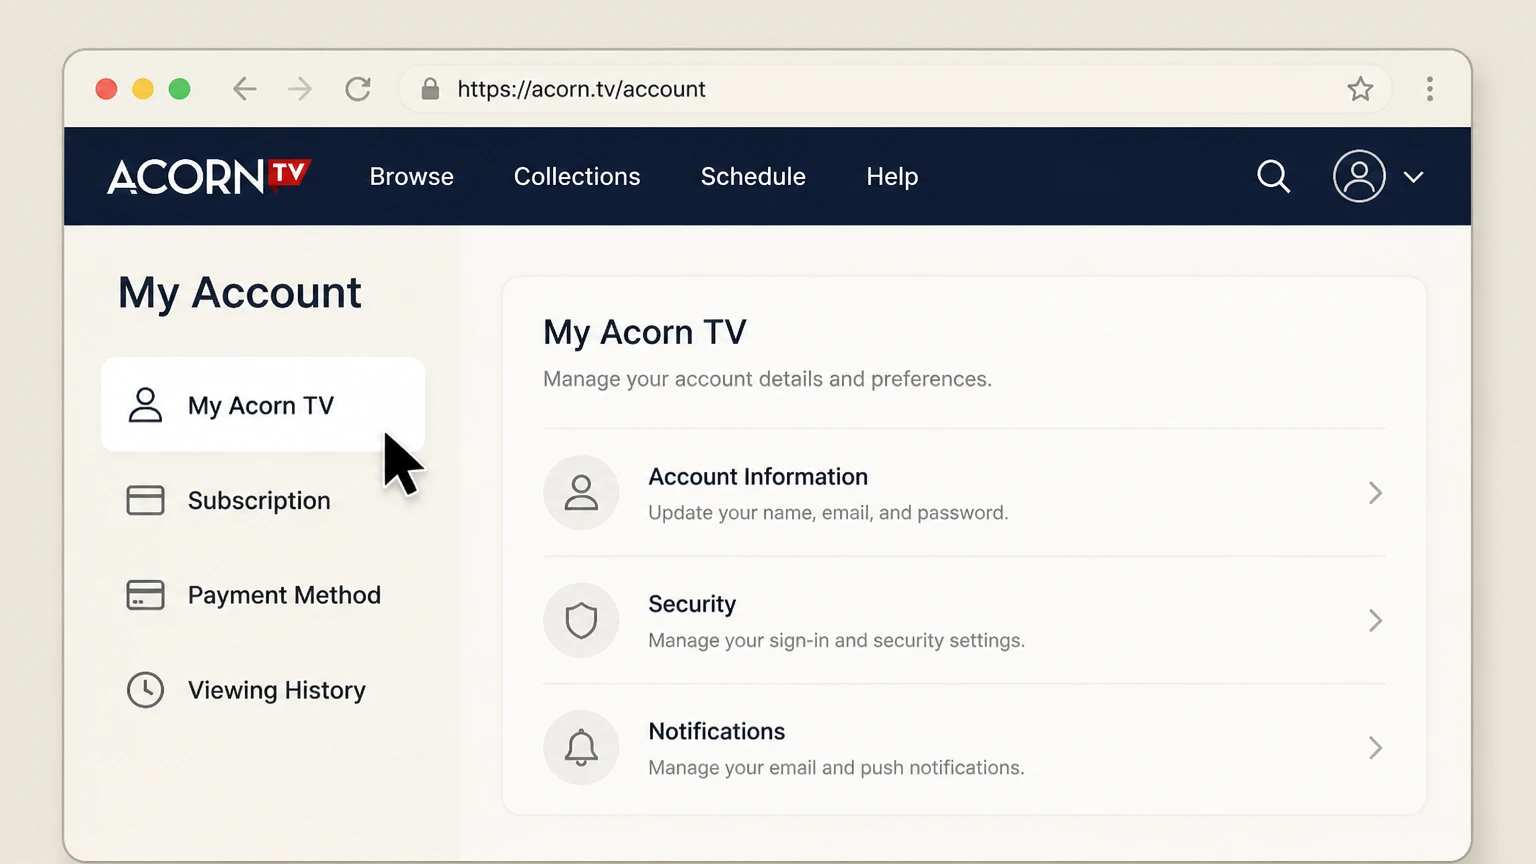Image resolution: width=1536 pixels, height=864 pixels.
Task: Open the Notifications settings row
Action: tap(964, 747)
